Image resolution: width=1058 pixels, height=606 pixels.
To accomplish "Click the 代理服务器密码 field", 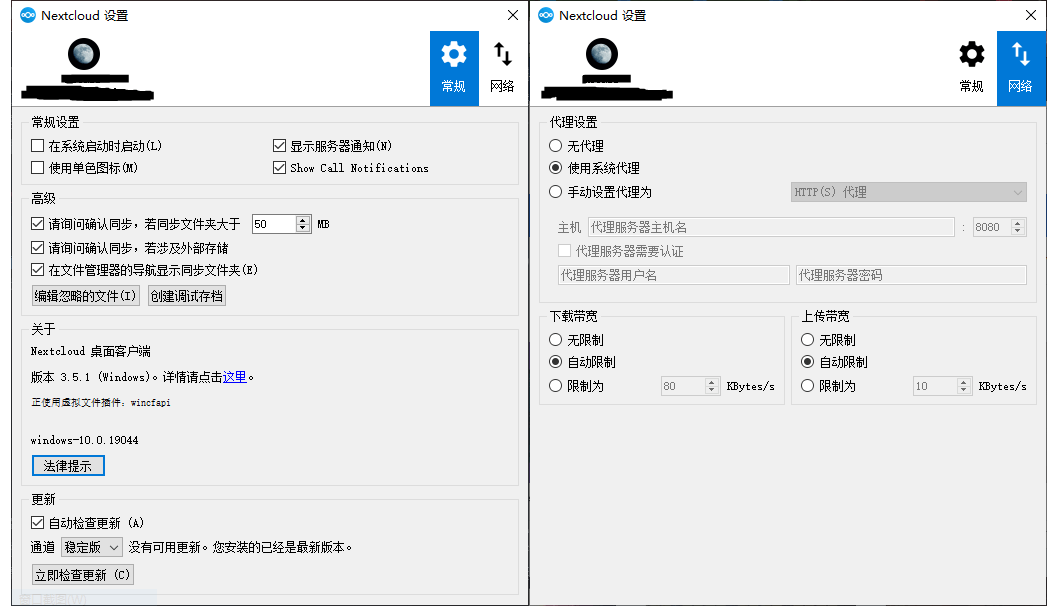I will 911,275.
